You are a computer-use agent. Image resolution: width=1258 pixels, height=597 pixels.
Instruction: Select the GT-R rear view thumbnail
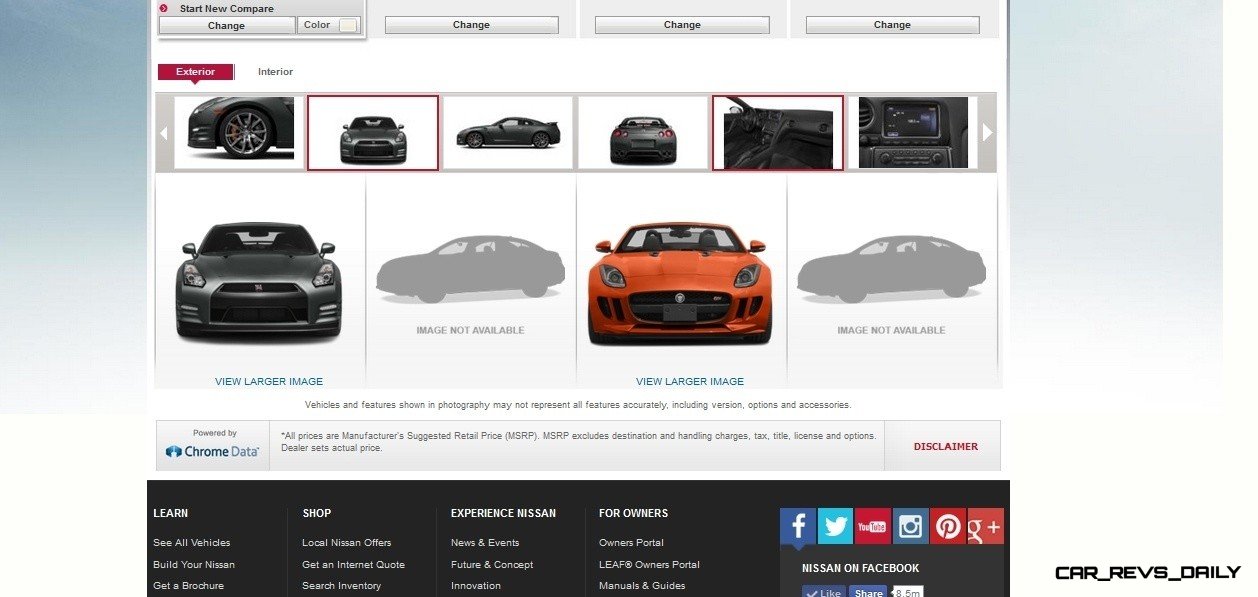tap(643, 132)
